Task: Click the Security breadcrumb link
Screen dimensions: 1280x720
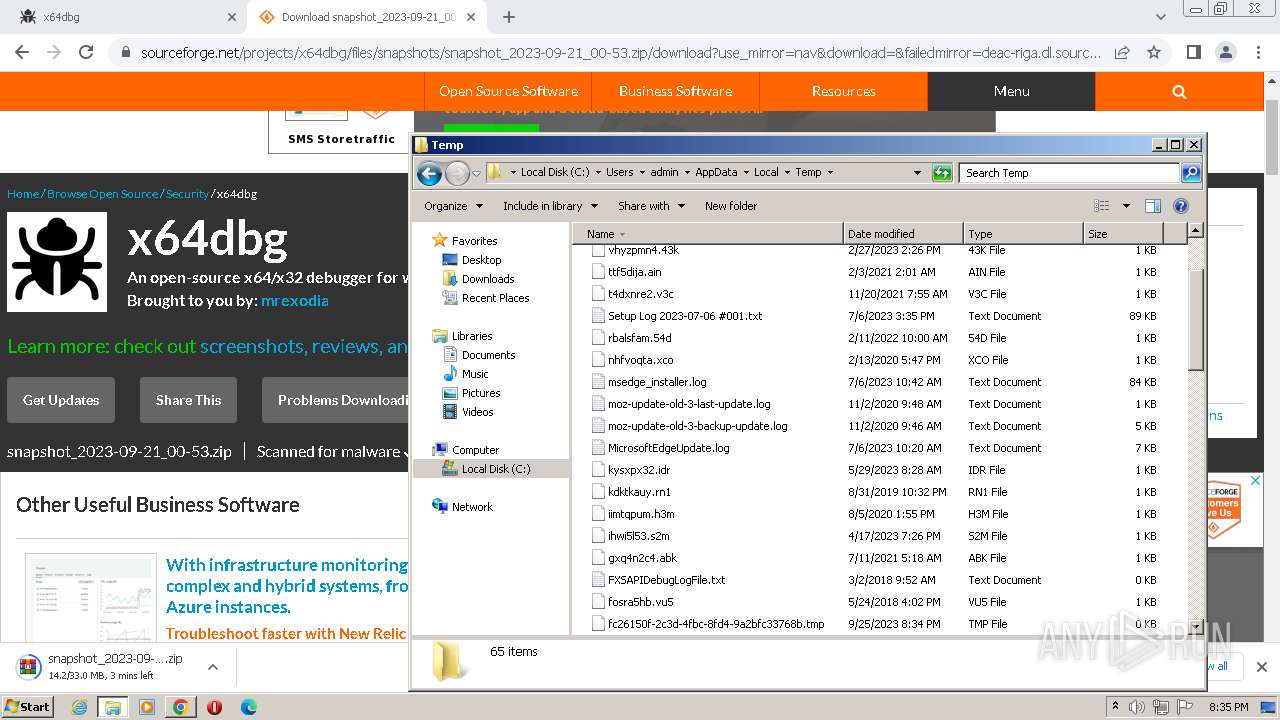Action: [187, 194]
